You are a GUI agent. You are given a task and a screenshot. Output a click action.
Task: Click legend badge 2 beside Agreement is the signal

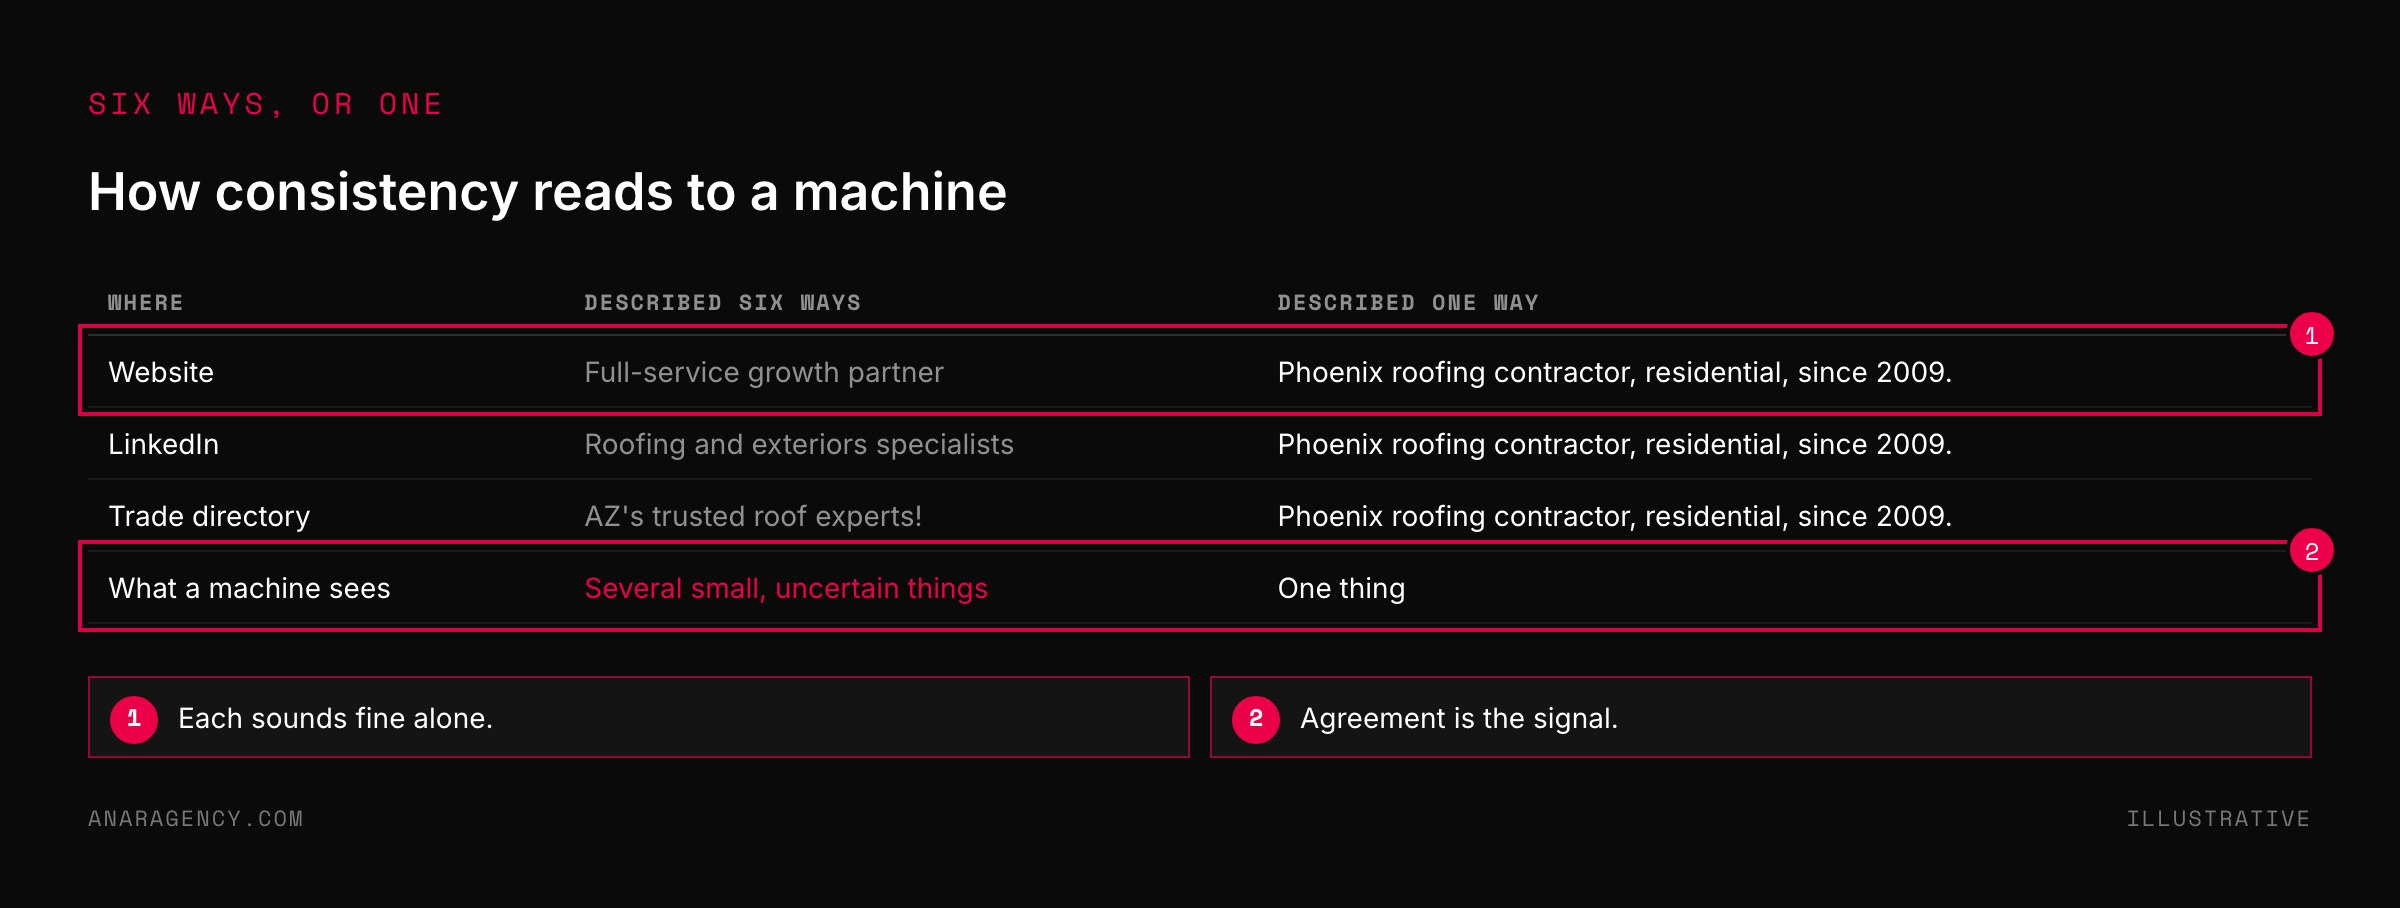click(x=1256, y=719)
